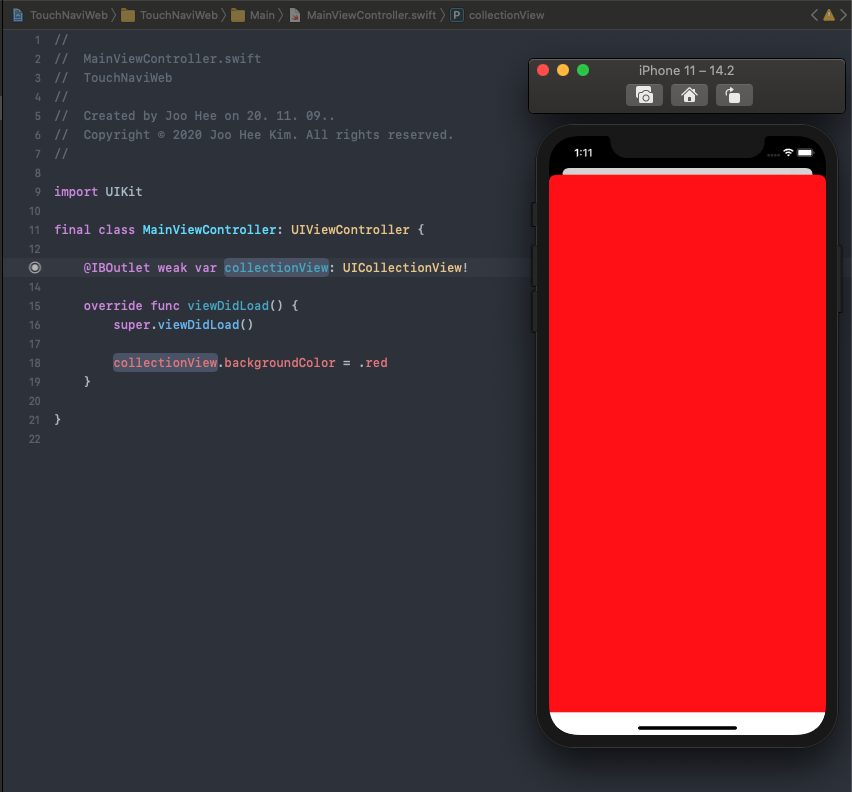Take a simulator screenshot with camera button
Viewport: 852px width, 792px height.
click(x=644, y=95)
